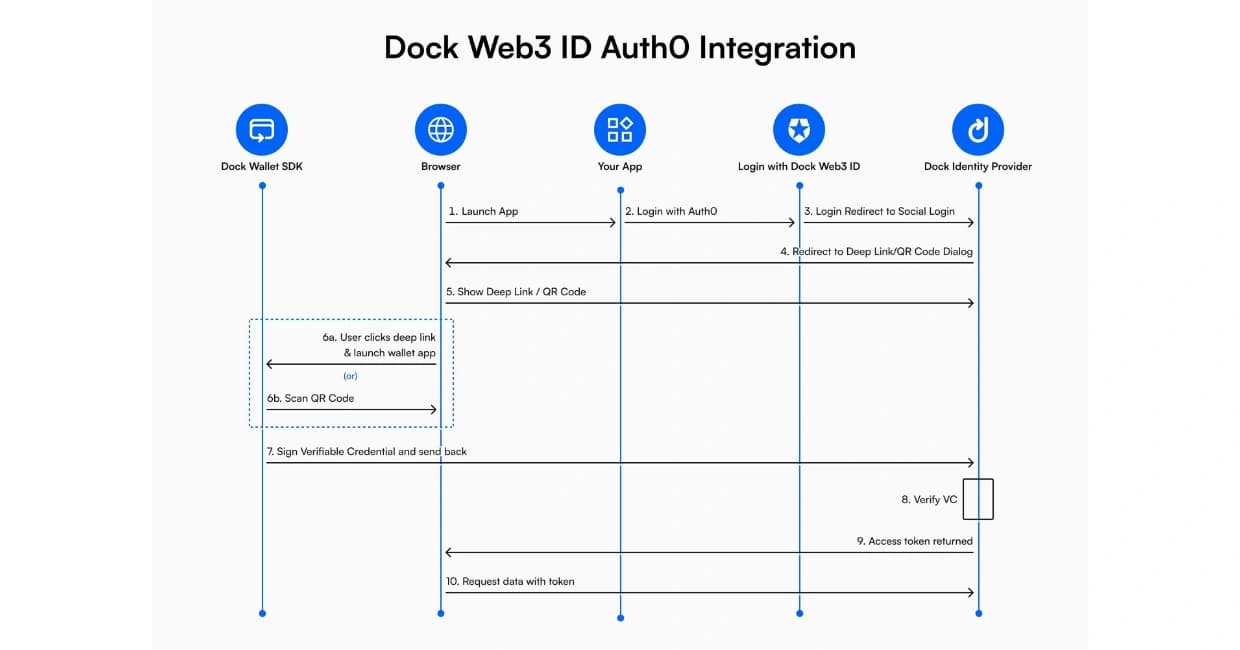Click the Browser globe icon

[x=441, y=129]
